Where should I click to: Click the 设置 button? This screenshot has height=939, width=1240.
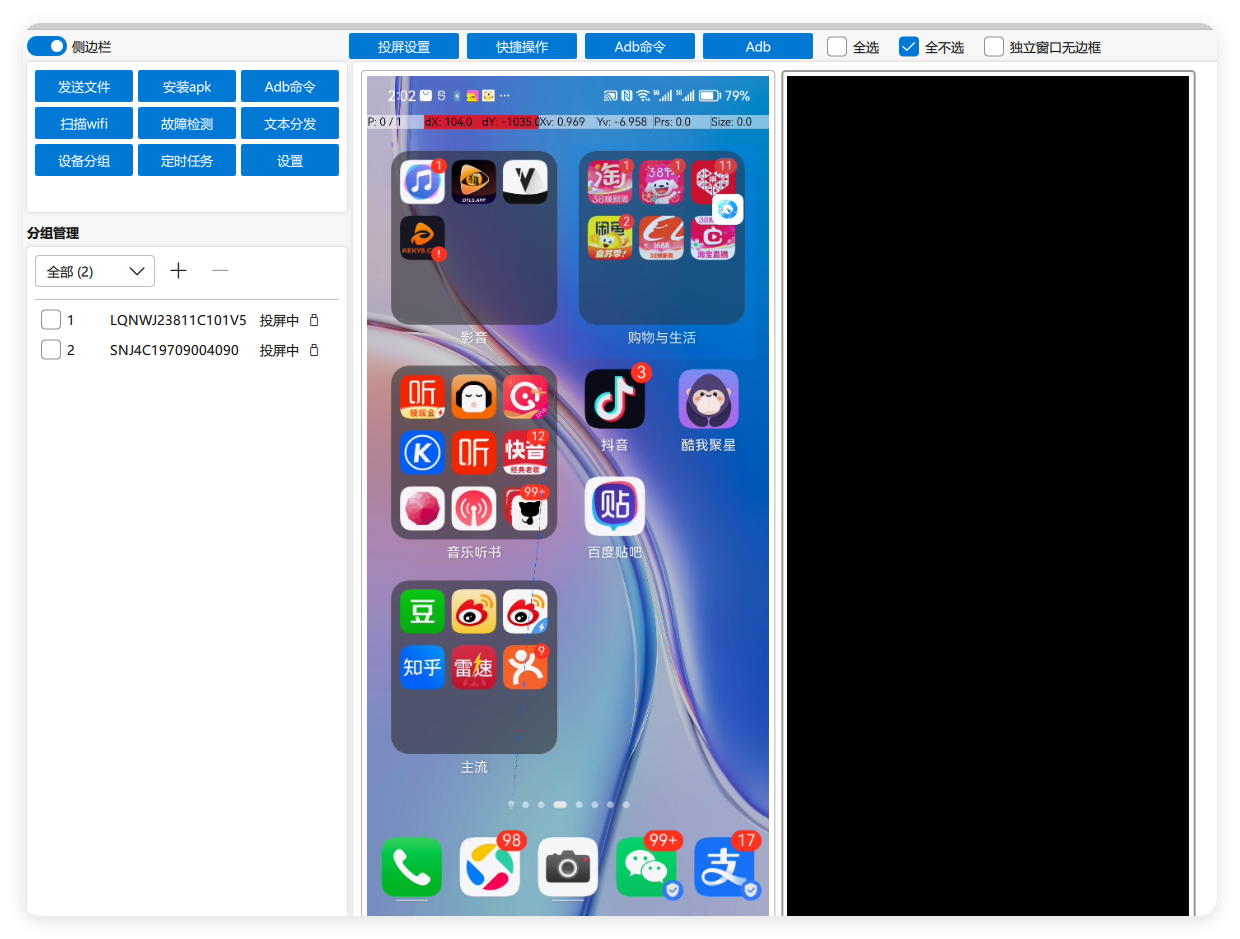290,160
